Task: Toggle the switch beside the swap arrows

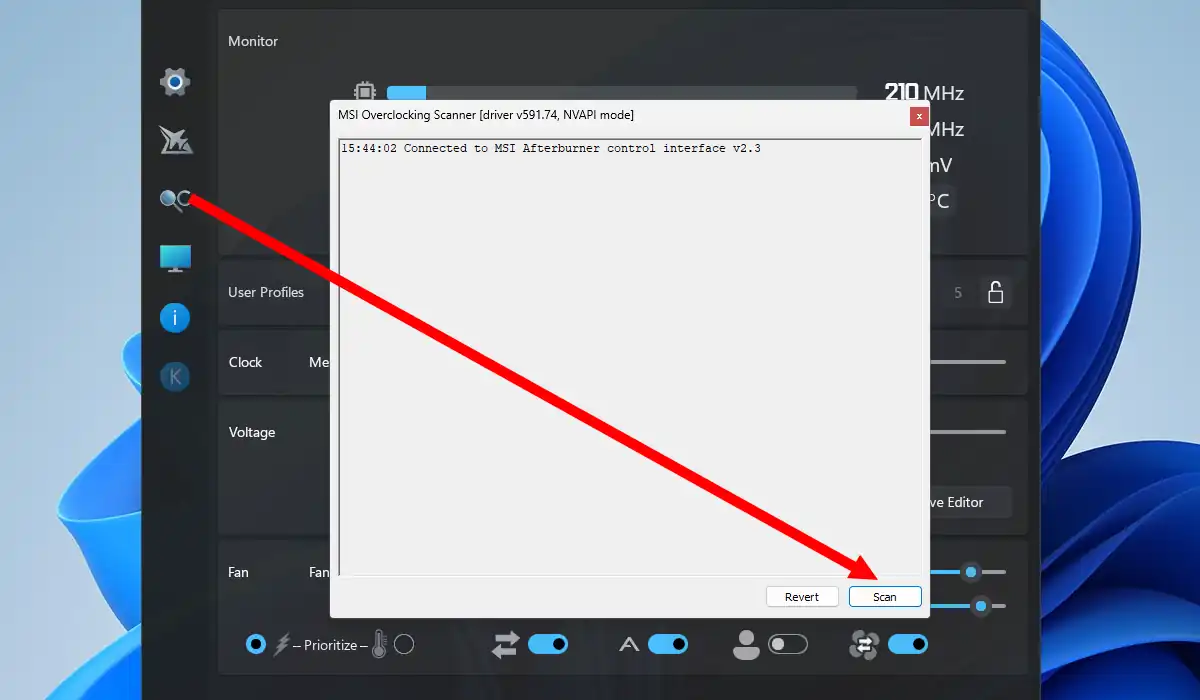Action: click(547, 644)
